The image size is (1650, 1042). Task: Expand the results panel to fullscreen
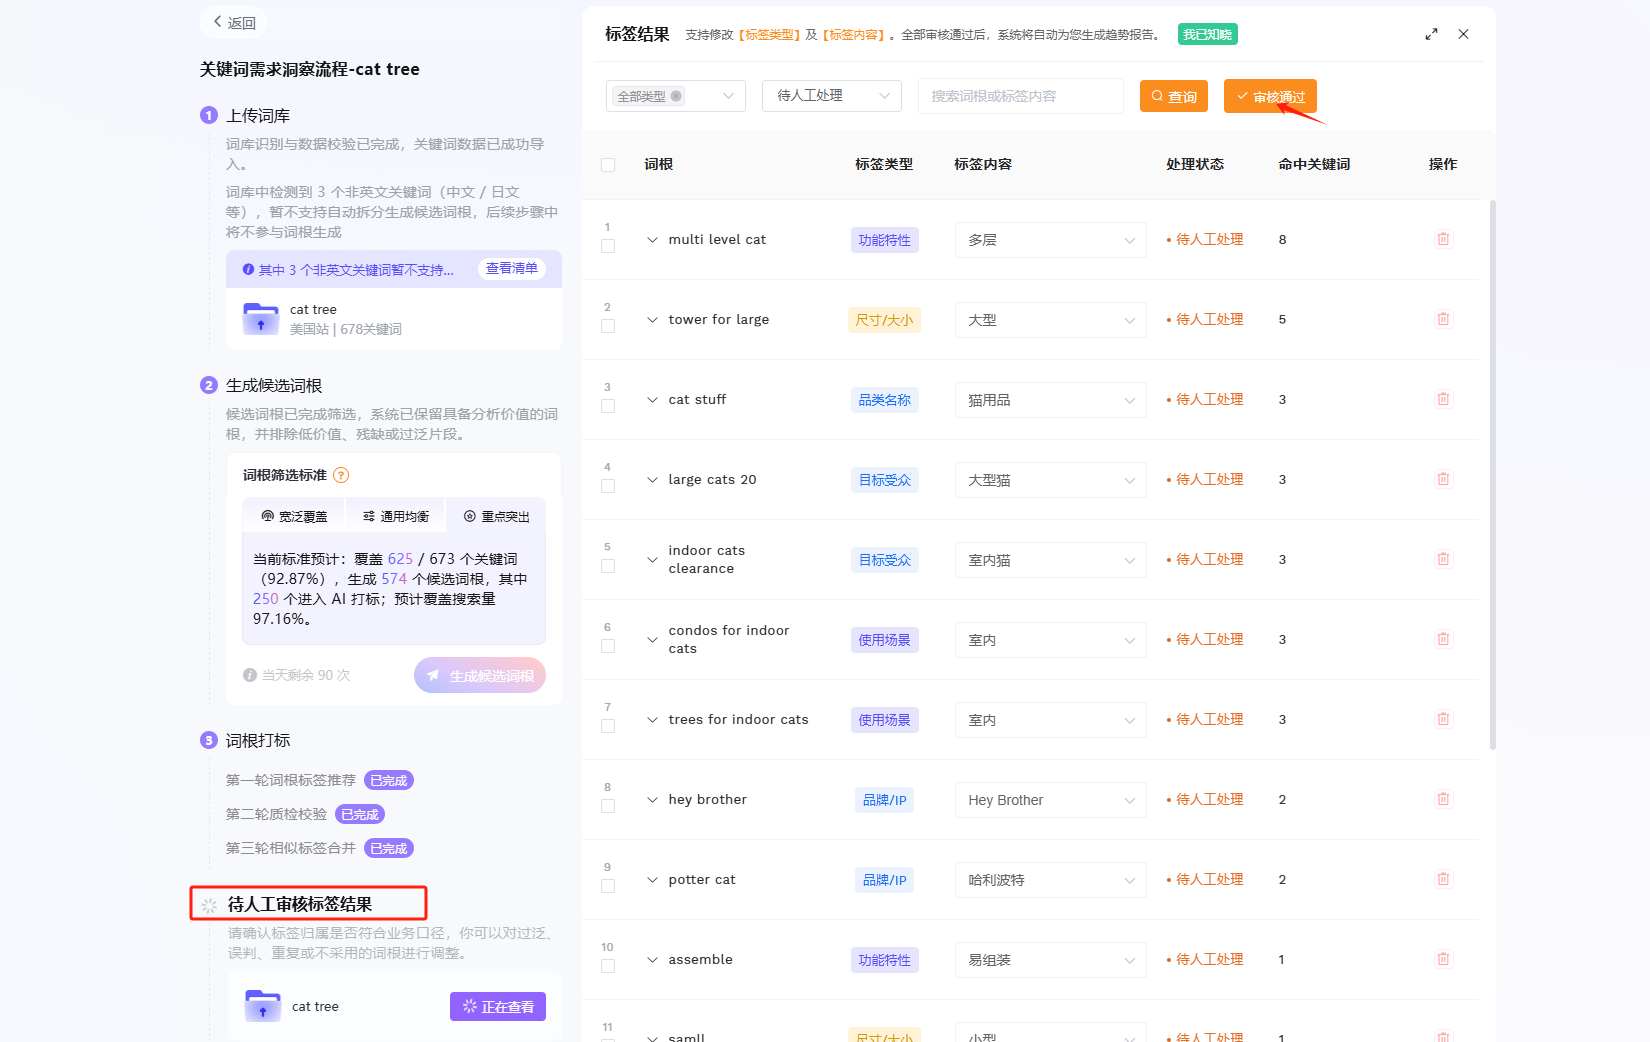[1431, 34]
